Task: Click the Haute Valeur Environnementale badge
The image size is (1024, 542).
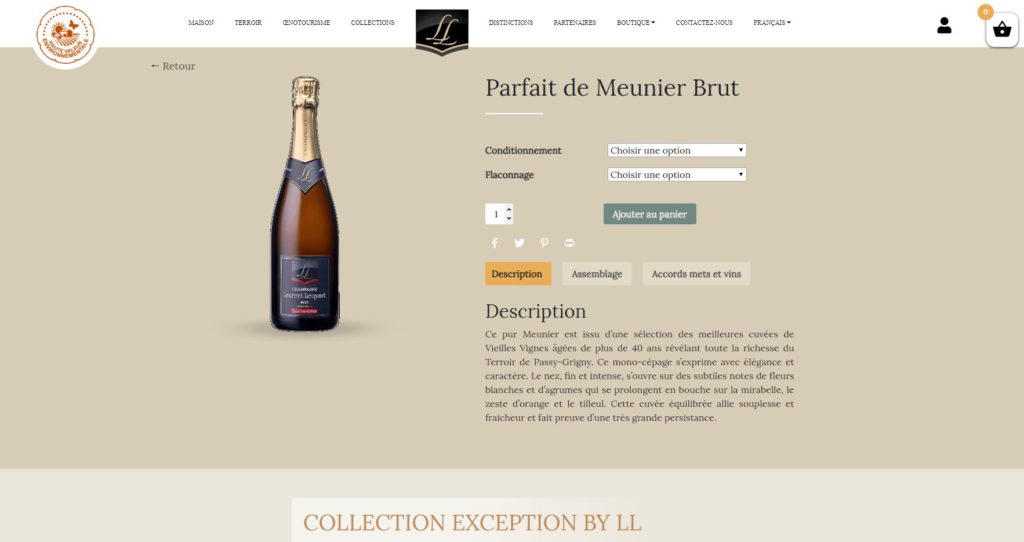Action: point(65,35)
